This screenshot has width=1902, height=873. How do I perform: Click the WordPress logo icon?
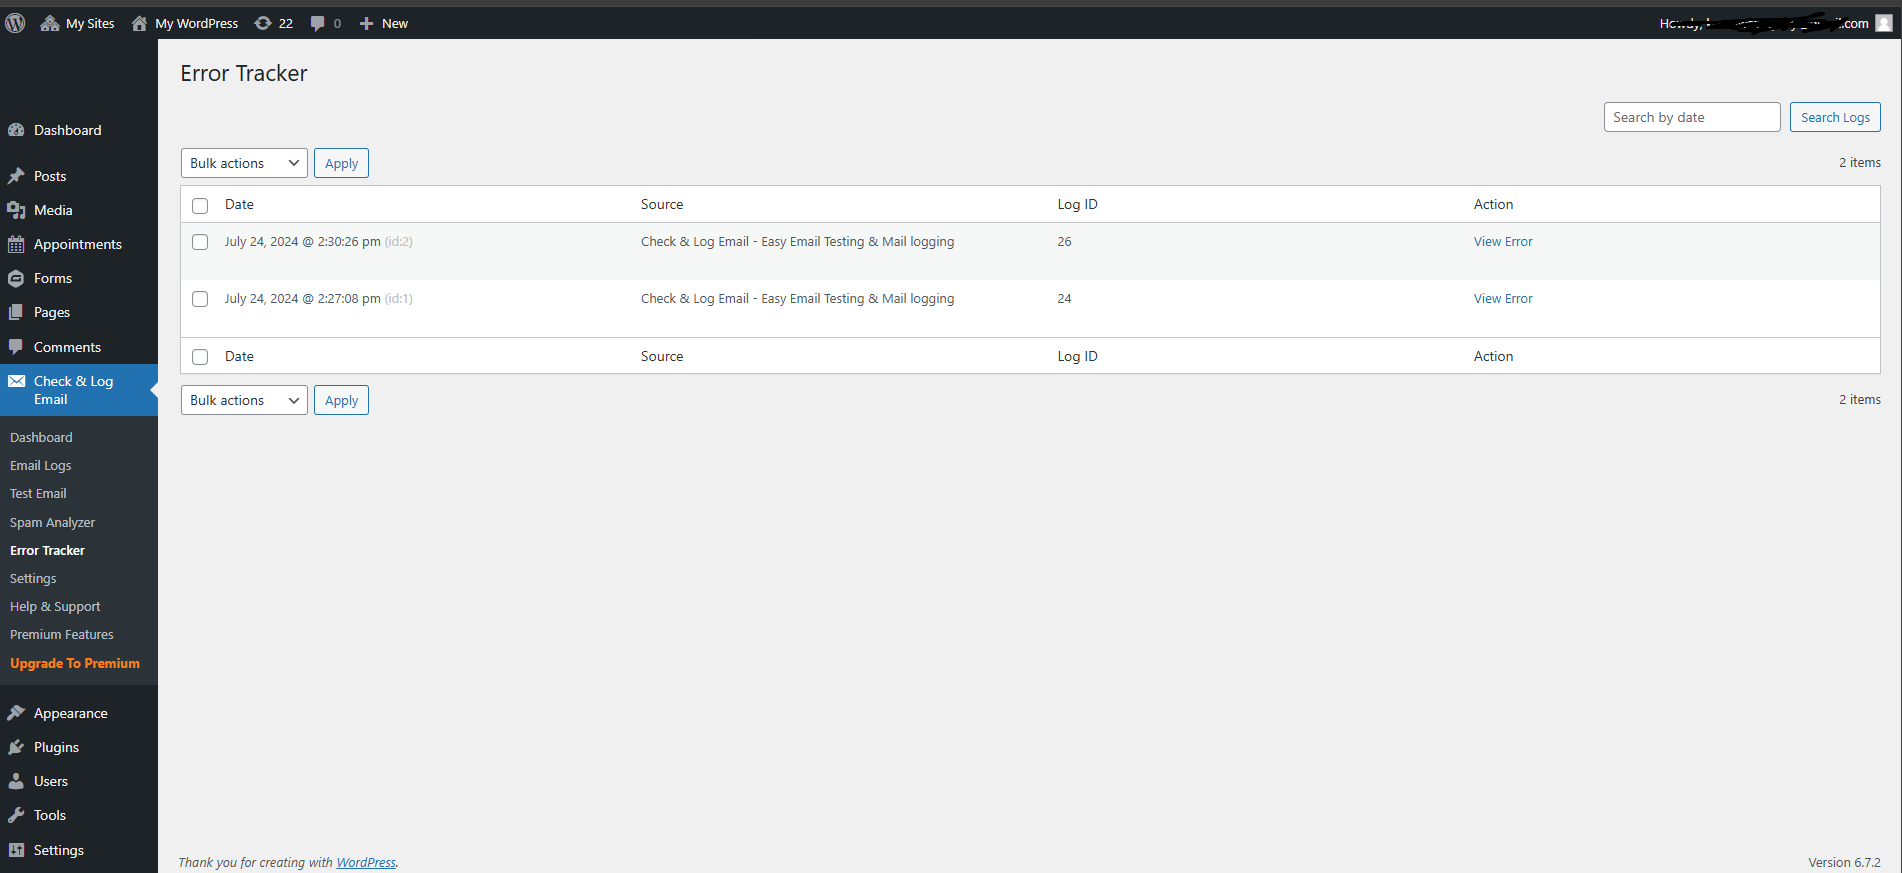pos(15,23)
